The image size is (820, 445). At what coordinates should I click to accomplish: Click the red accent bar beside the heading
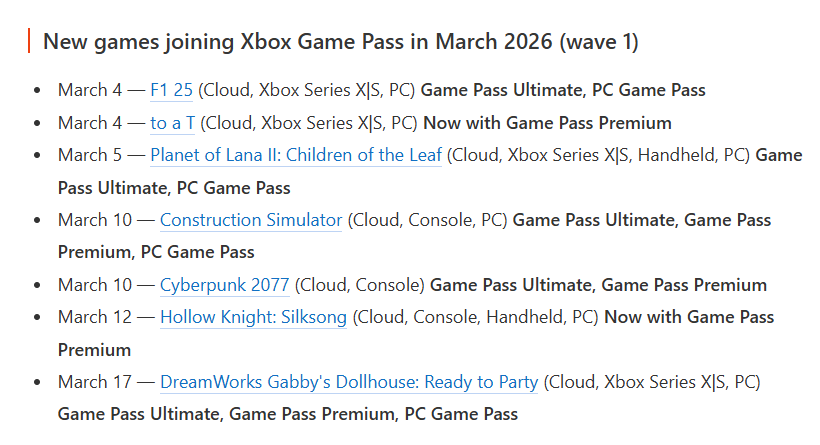(x=30, y=42)
